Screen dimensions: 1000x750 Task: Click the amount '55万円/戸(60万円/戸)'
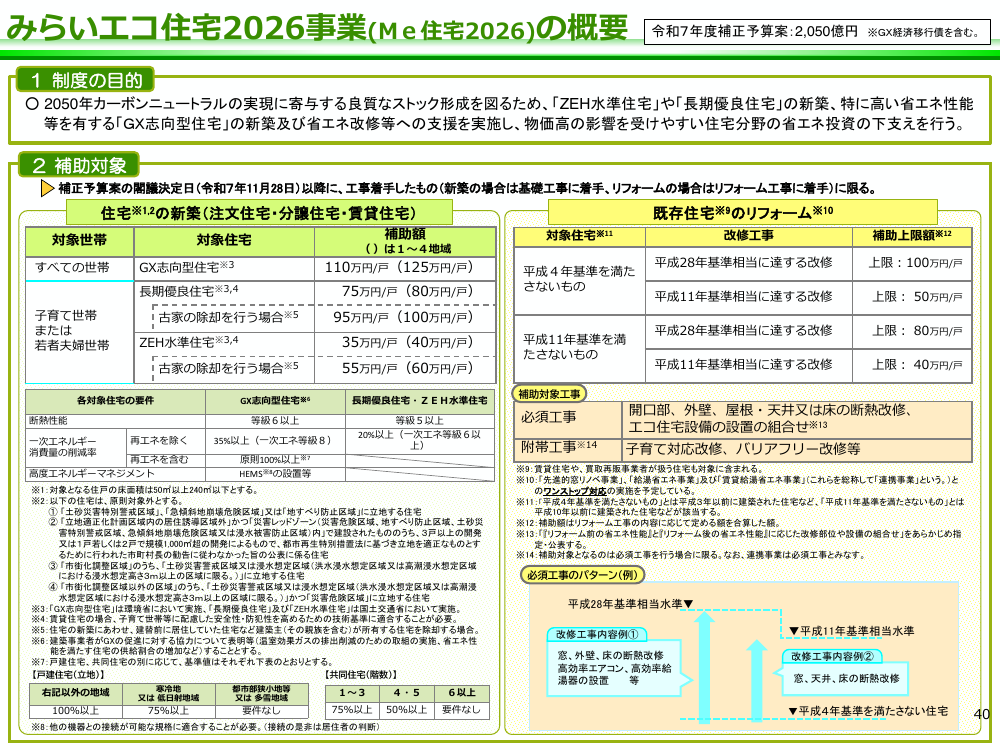(408, 369)
